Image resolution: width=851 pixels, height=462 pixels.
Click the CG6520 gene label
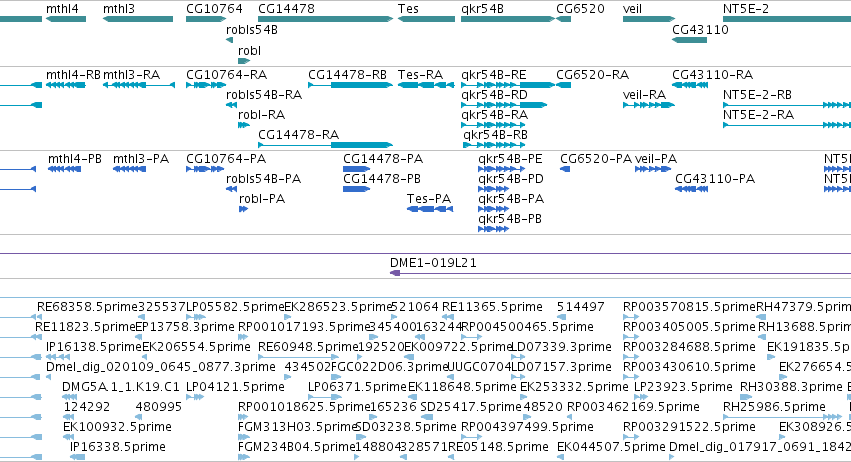[580, 9]
